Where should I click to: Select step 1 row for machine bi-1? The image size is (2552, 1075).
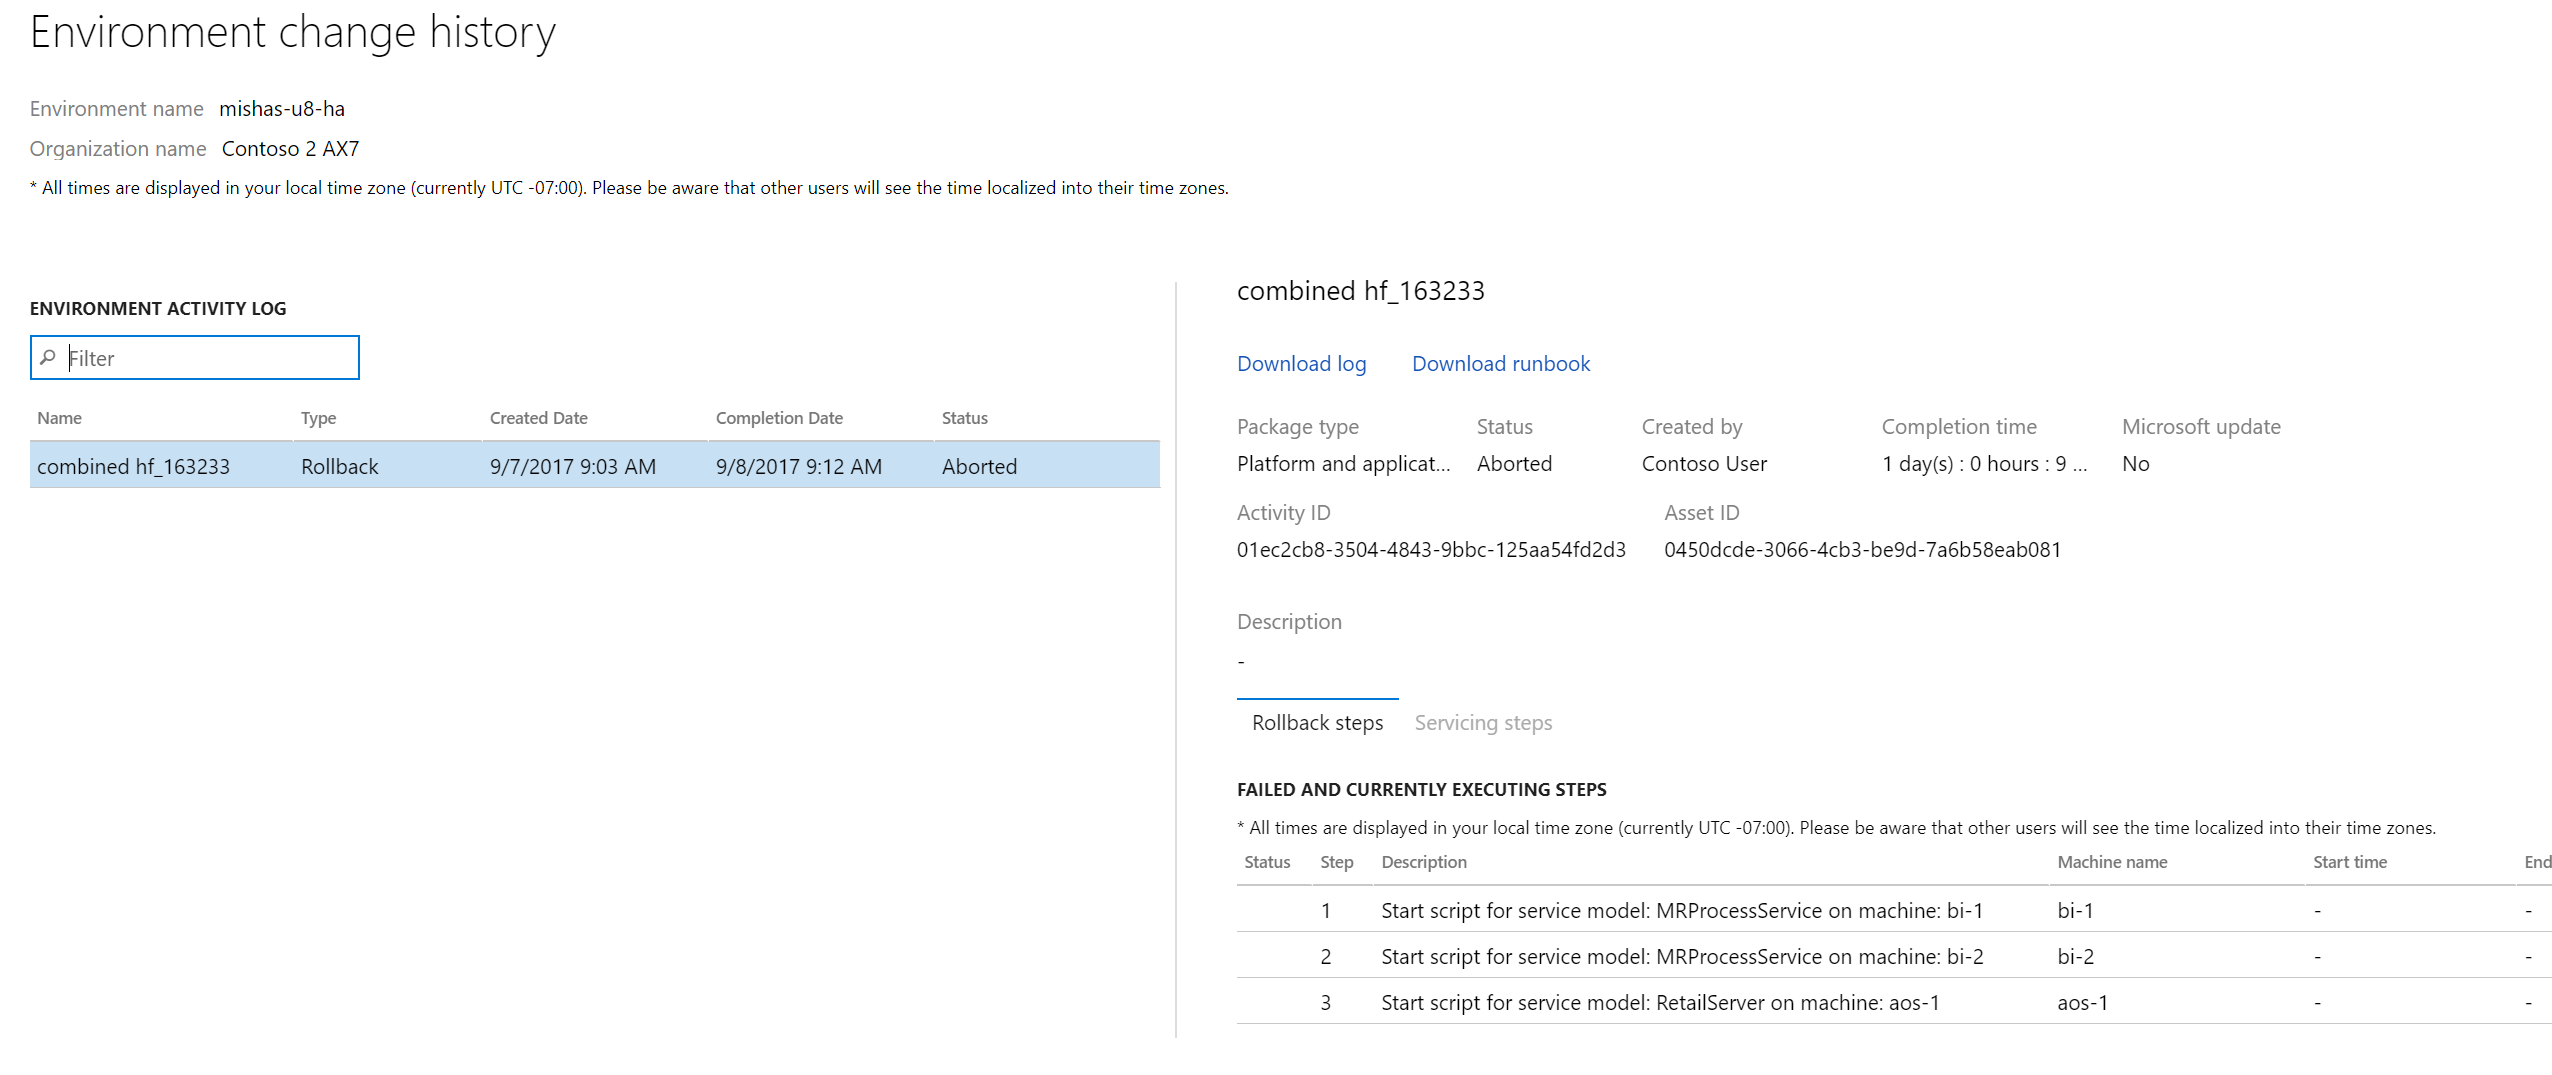1681,911
